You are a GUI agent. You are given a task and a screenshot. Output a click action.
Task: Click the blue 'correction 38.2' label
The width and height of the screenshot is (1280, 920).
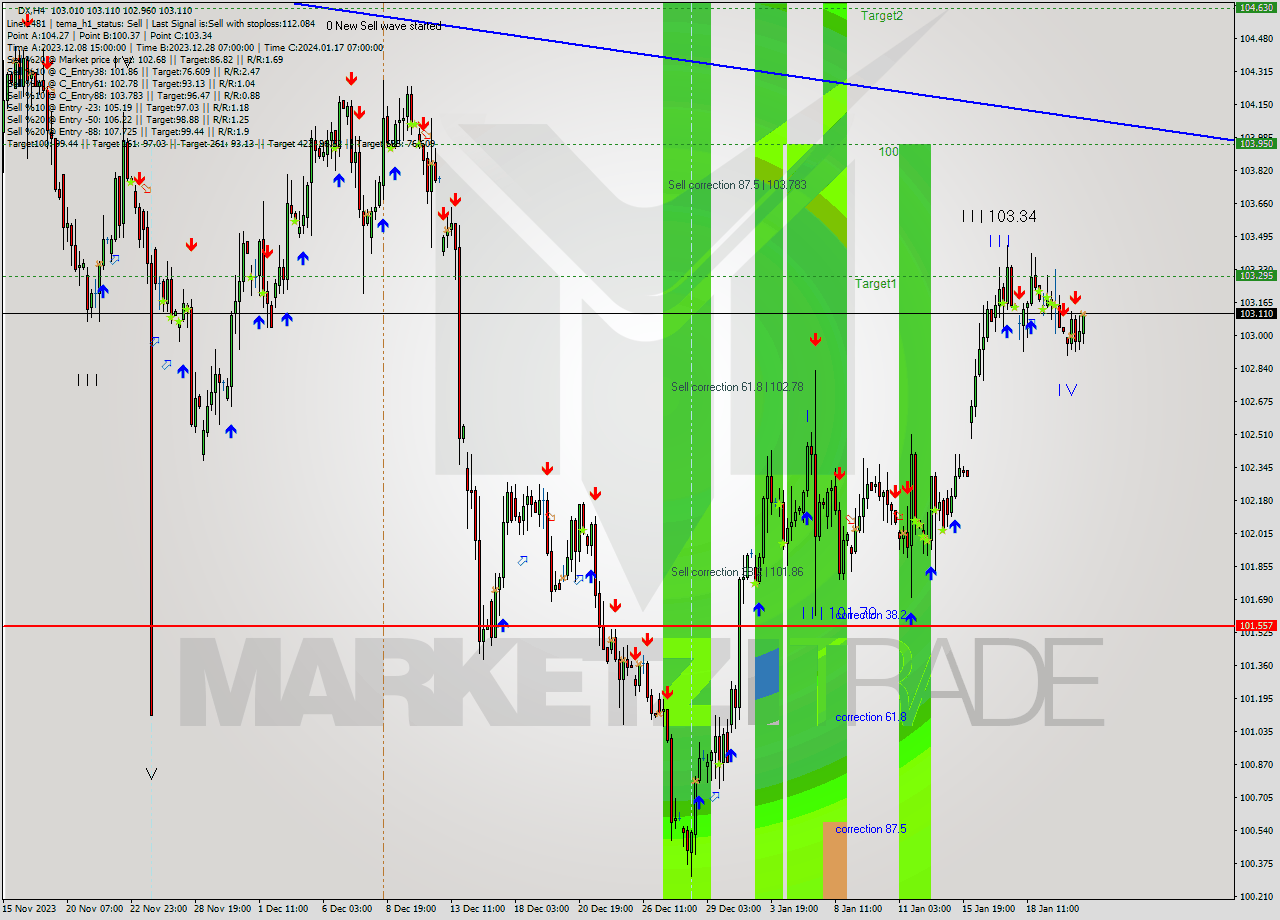click(872, 615)
